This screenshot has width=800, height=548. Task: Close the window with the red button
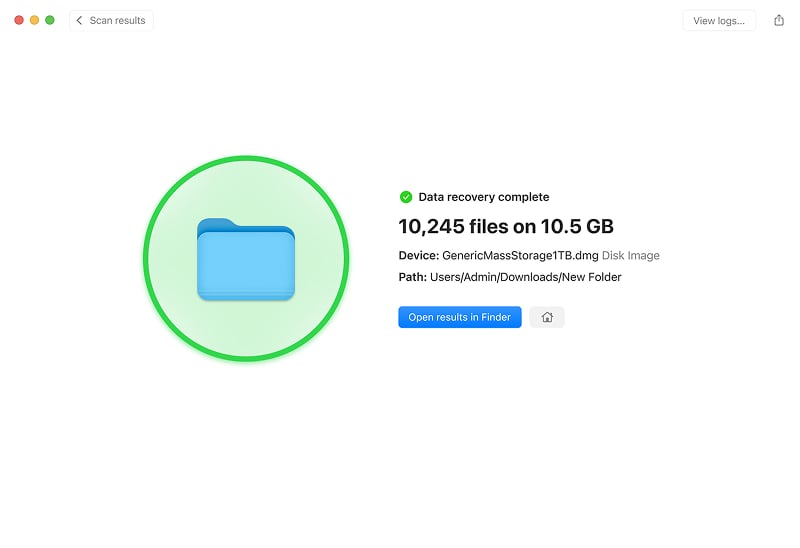click(x=19, y=20)
